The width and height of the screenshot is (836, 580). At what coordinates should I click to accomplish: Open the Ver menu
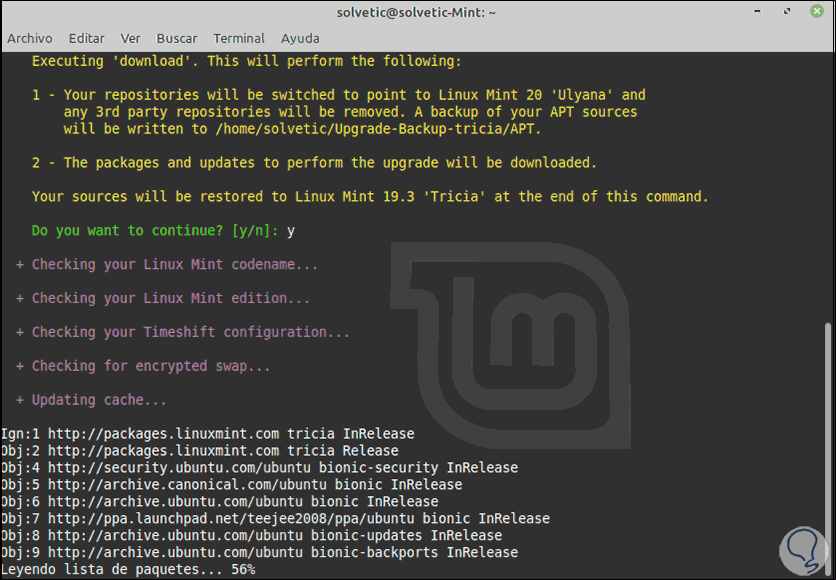pyautogui.click(x=130, y=38)
